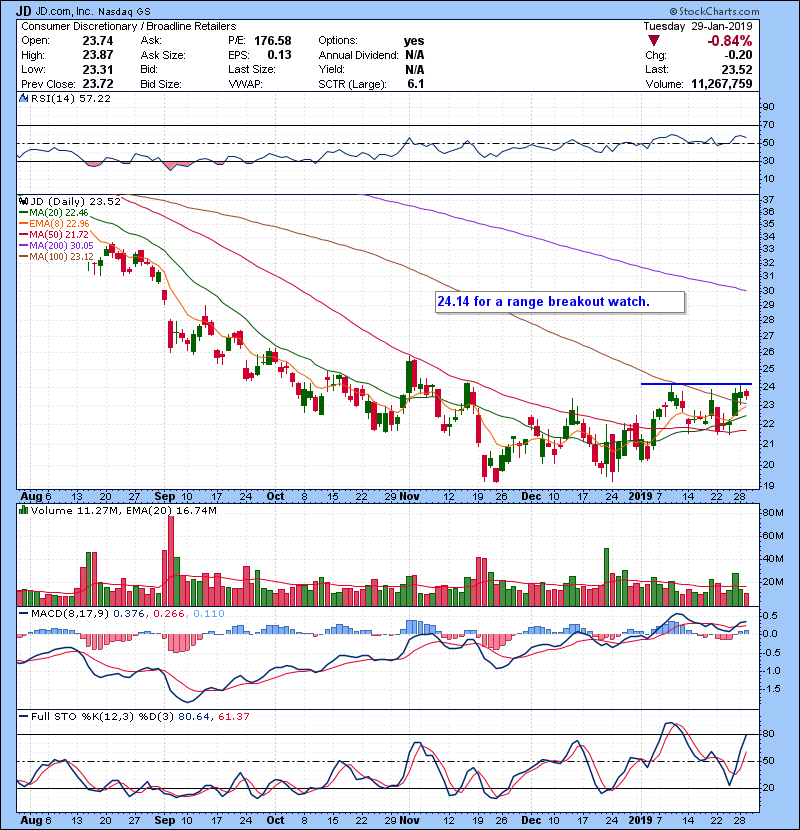Image resolution: width=800 pixels, height=830 pixels.
Task: Select the MA(50) red legend entry
Action: click(50, 234)
